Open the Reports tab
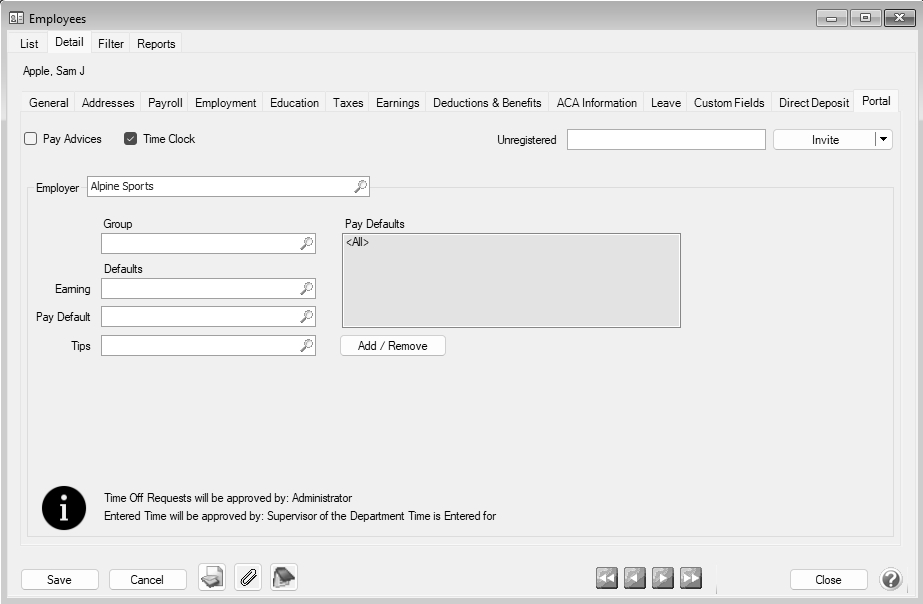 [156, 44]
